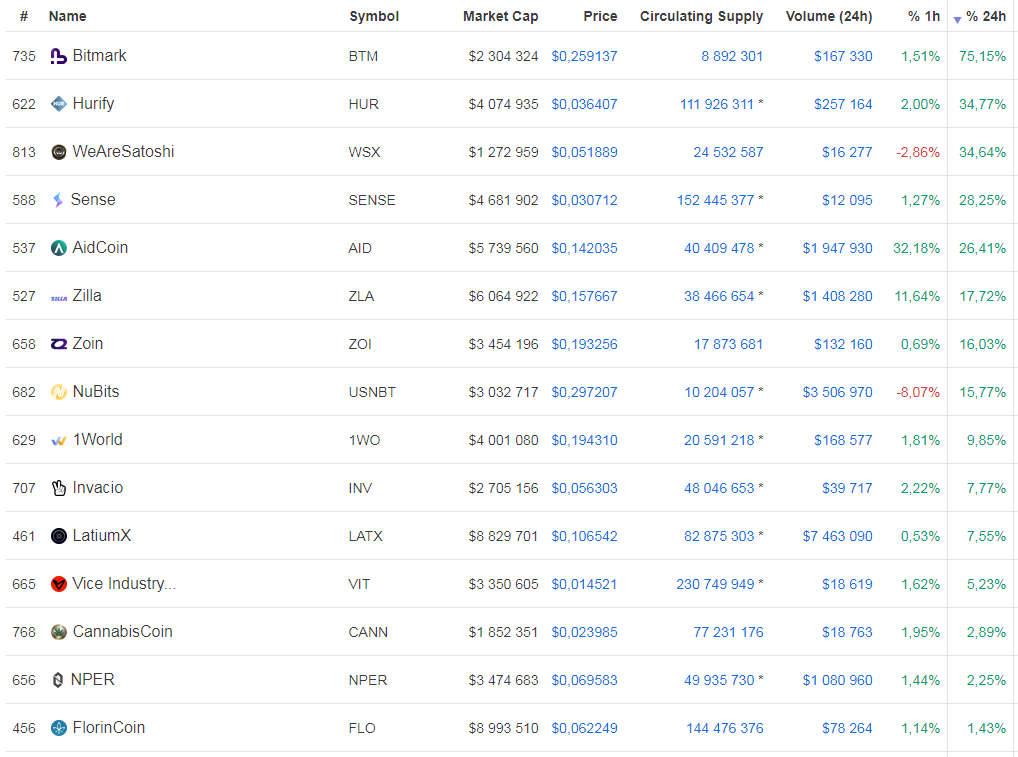Click FlorinCoin price $0,062249
Screen dimensions: 1018x757
(584, 729)
